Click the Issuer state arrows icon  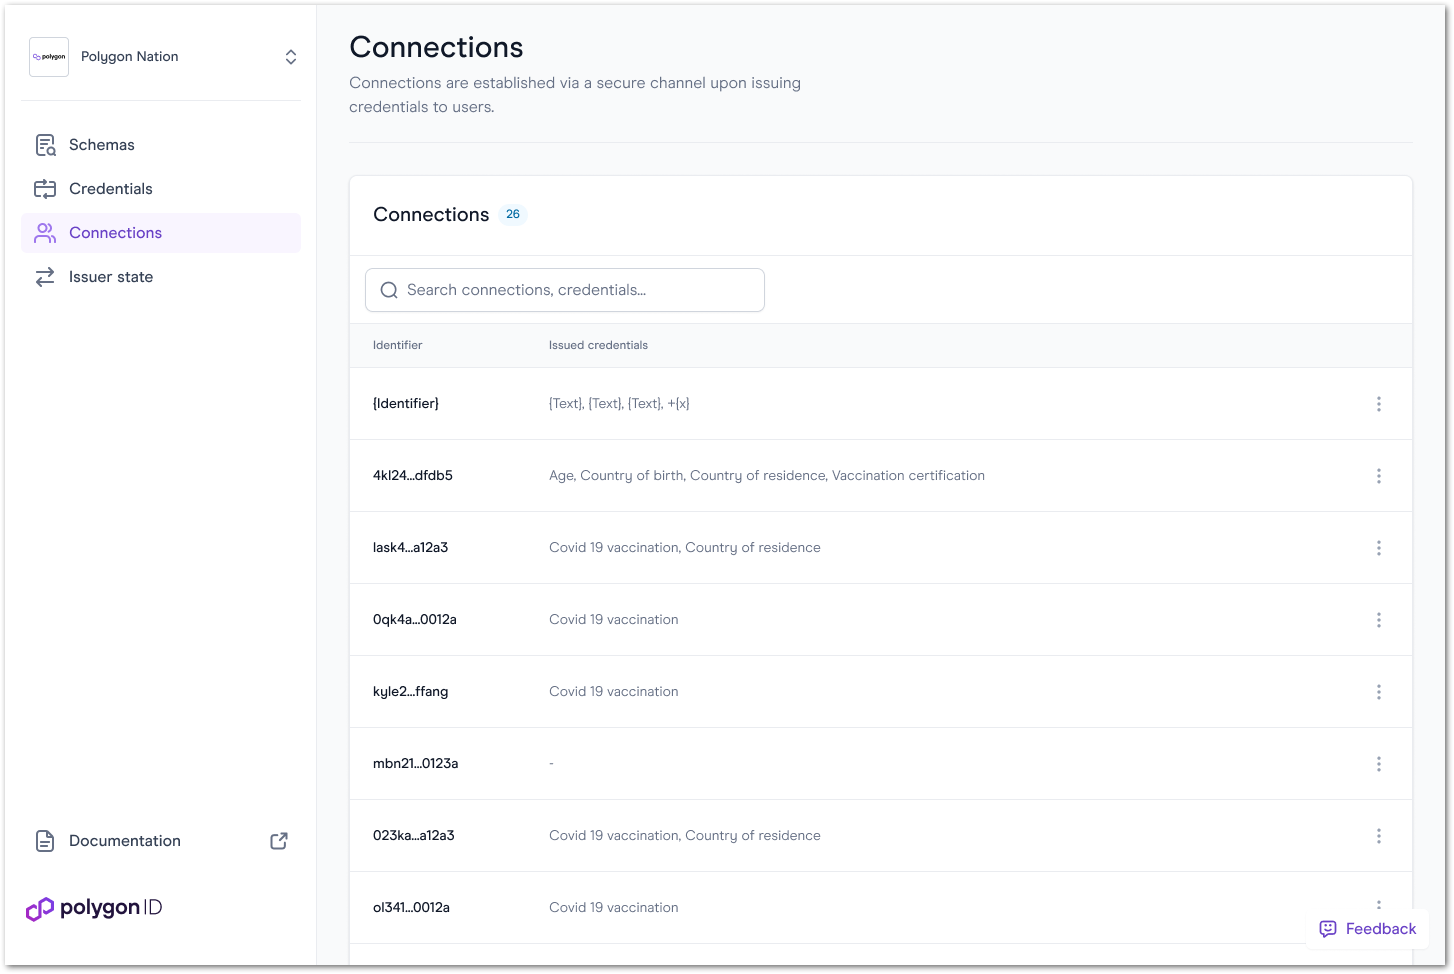coord(45,277)
